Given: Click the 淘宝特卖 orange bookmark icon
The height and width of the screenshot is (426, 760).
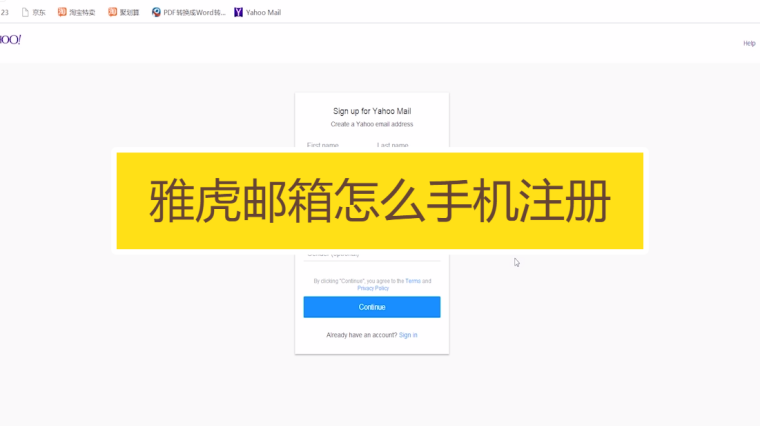Looking at the screenshot, I should (x=62, y=12).
